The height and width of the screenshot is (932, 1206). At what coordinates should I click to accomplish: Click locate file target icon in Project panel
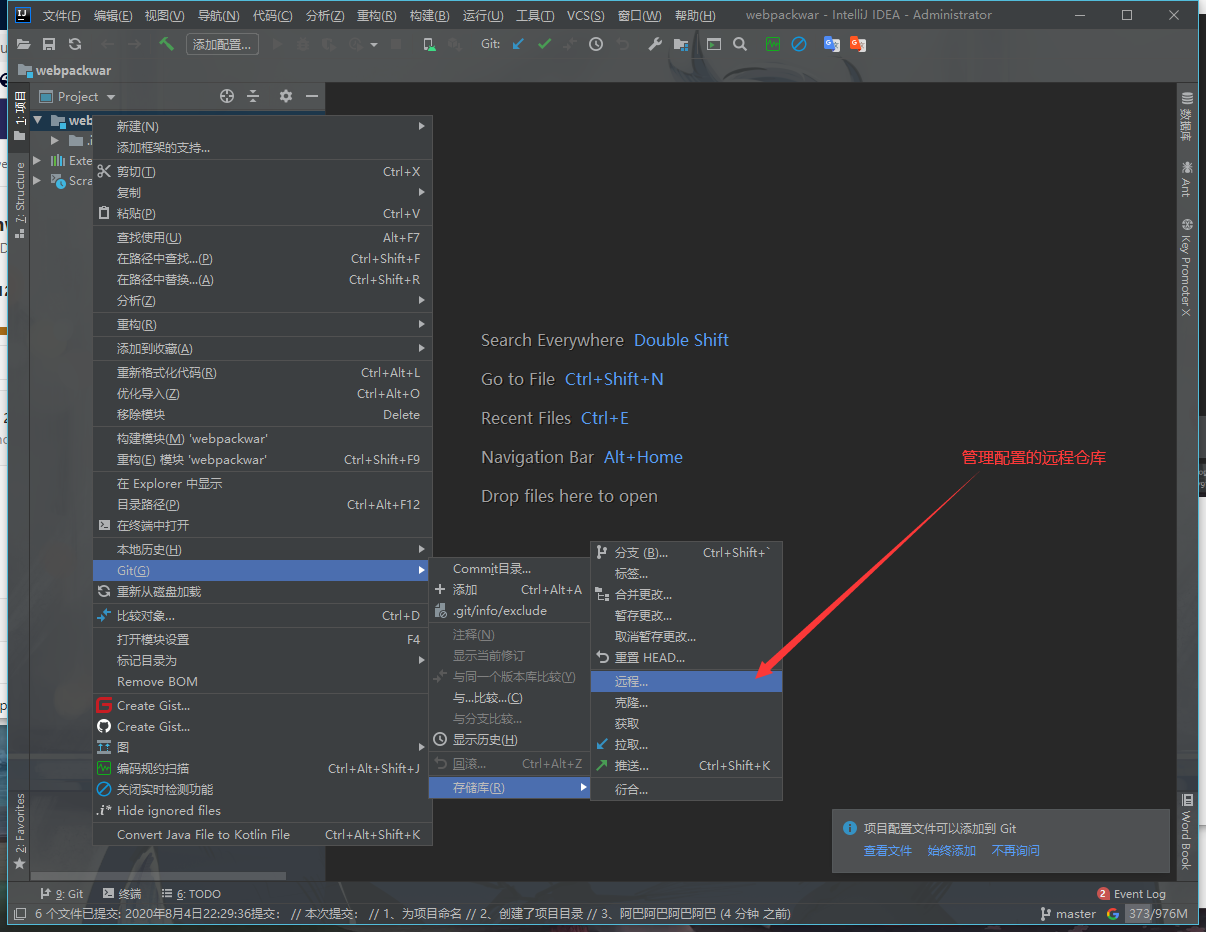tap(227, 96)
